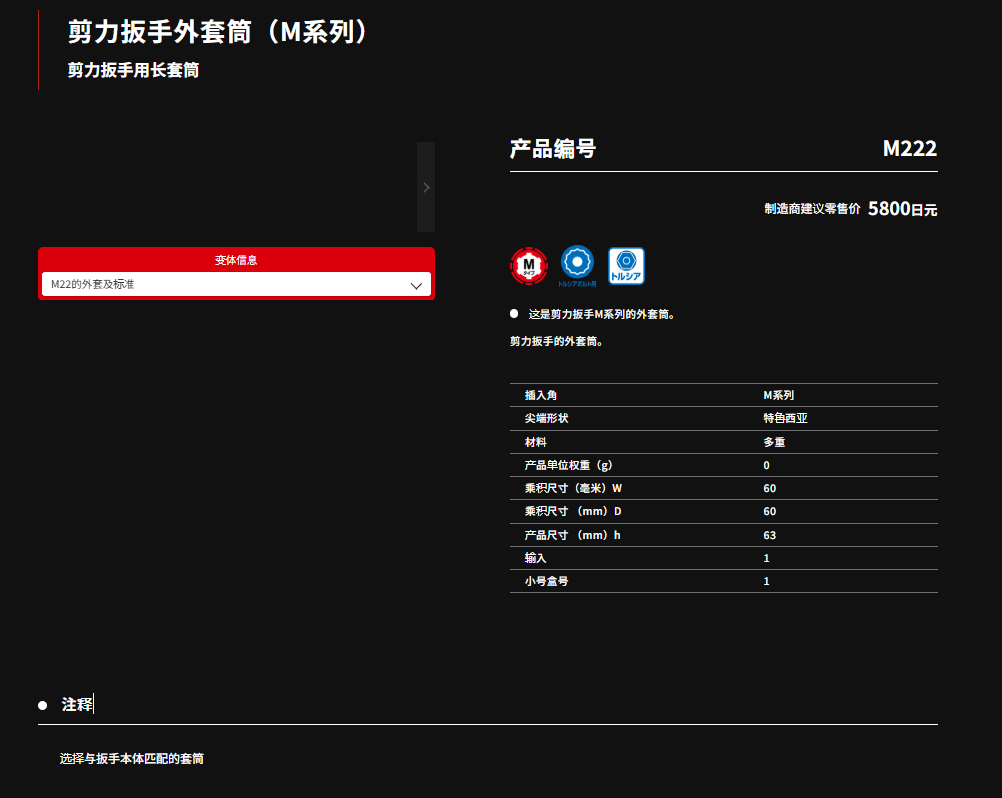
Task: Click the 产品编号 heading
Action: point(553,149)
